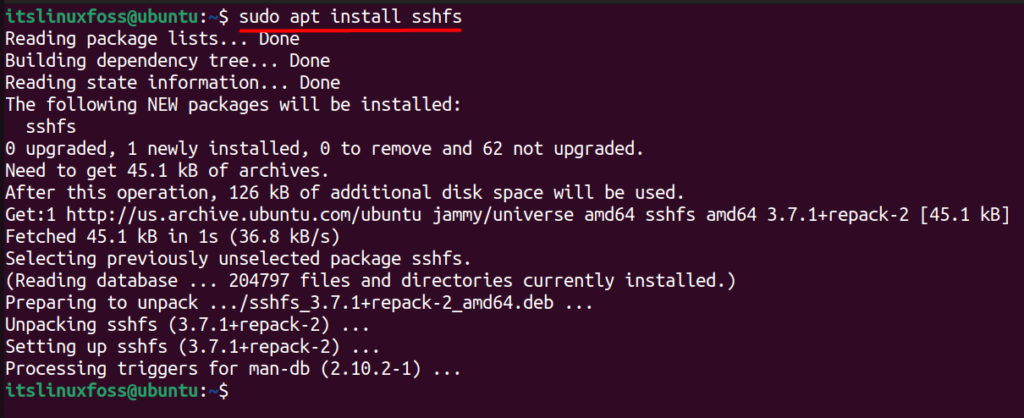1024x418 pixels.
Task: Click the 'After this operation, 126 kB' line
Action: coord(345,193)
